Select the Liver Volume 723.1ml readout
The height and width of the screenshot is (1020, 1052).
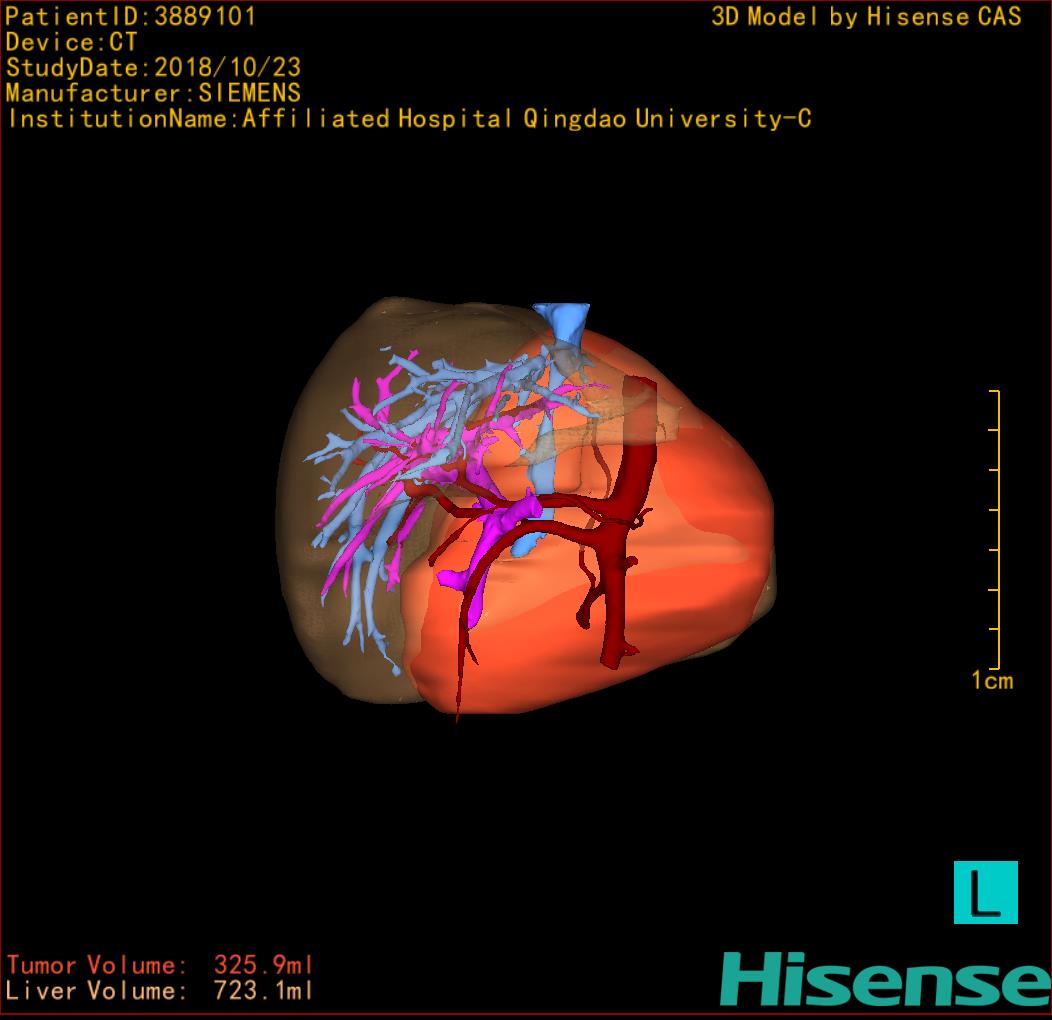point(160,990)
